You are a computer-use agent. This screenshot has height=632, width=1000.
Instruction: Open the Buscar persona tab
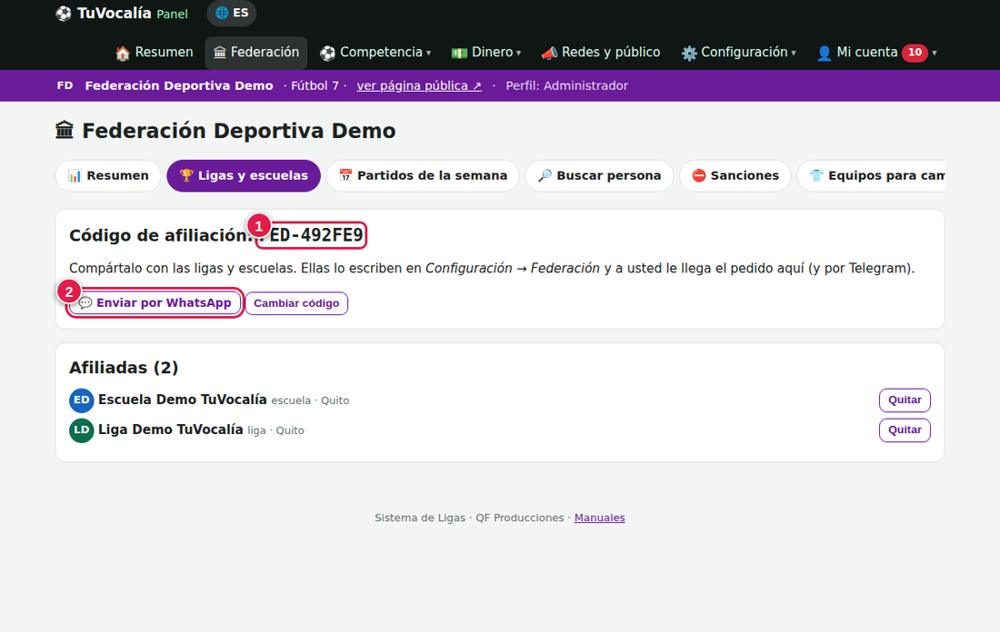599,175
